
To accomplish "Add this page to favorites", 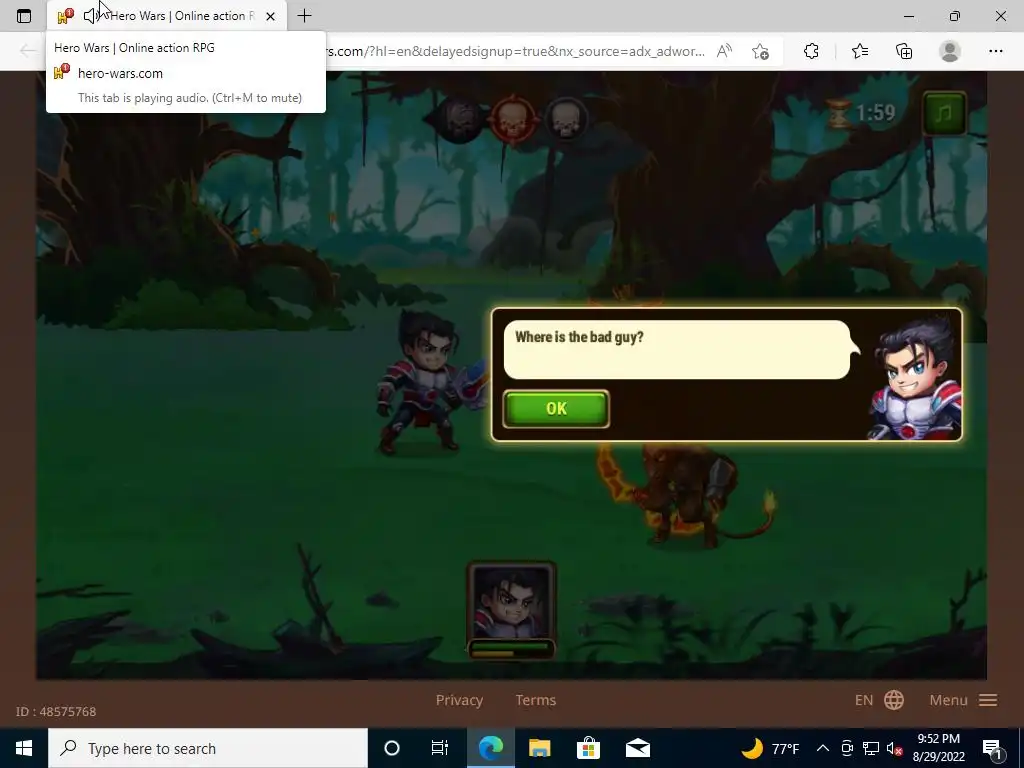I will (x=760, y=51).
